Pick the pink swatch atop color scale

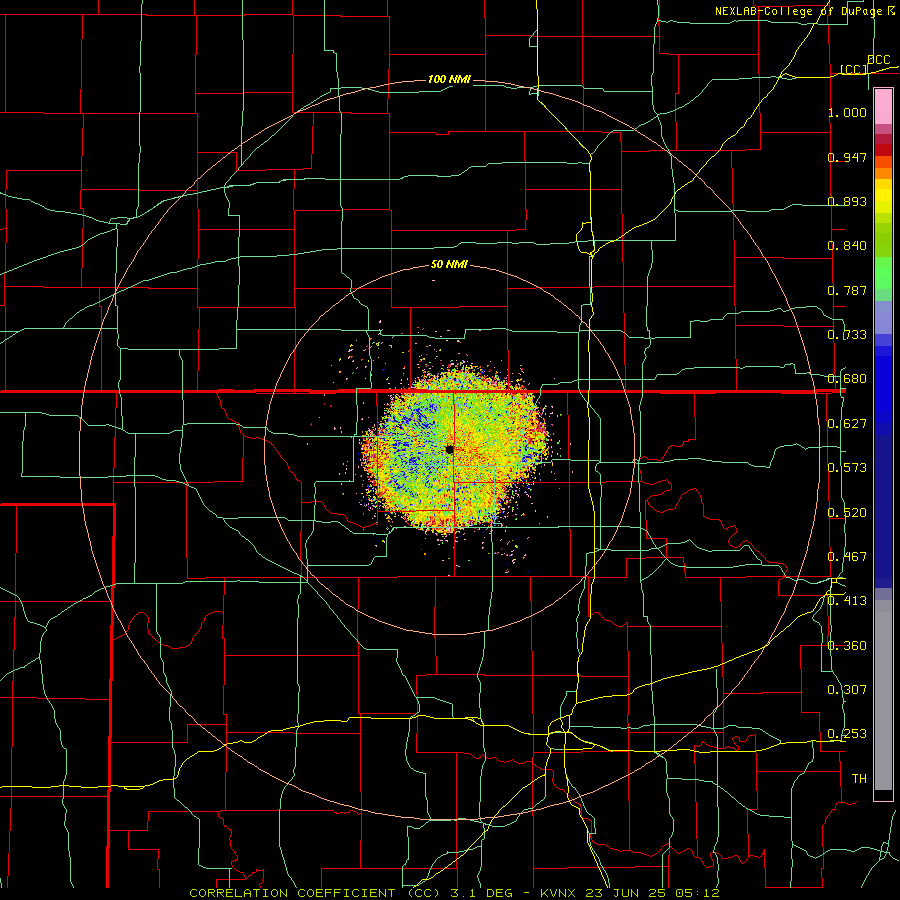883,107
